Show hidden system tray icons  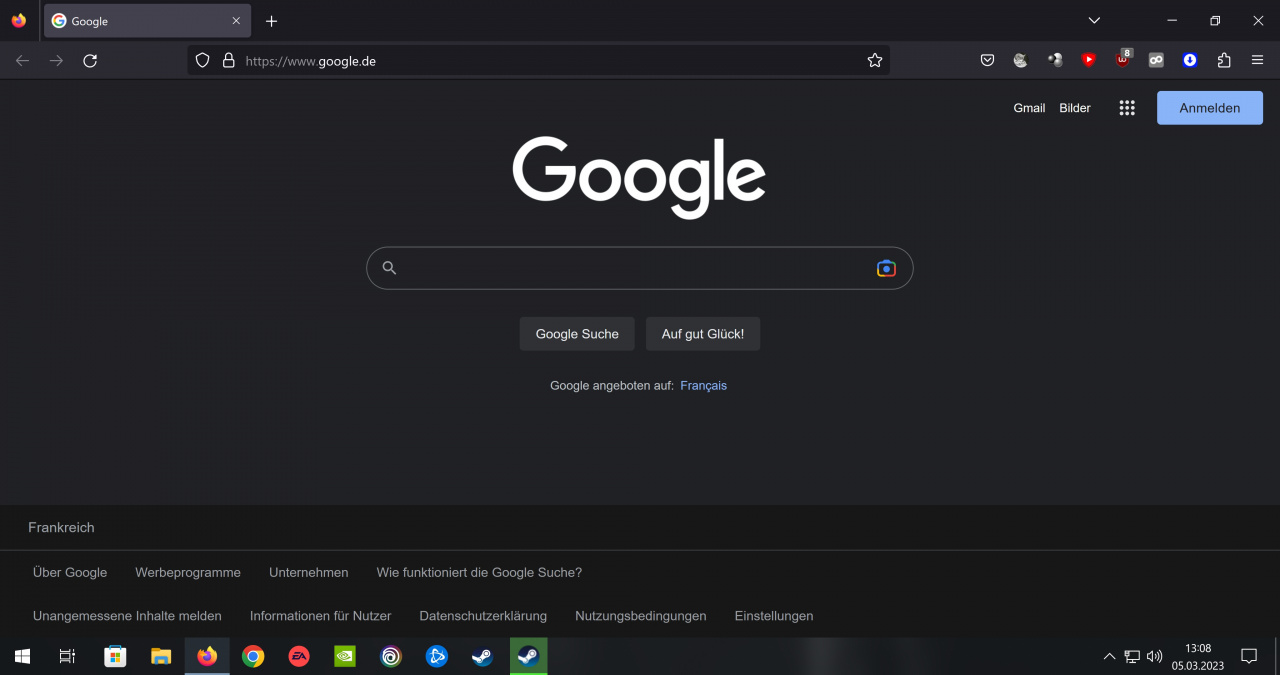pos(1109,656)
